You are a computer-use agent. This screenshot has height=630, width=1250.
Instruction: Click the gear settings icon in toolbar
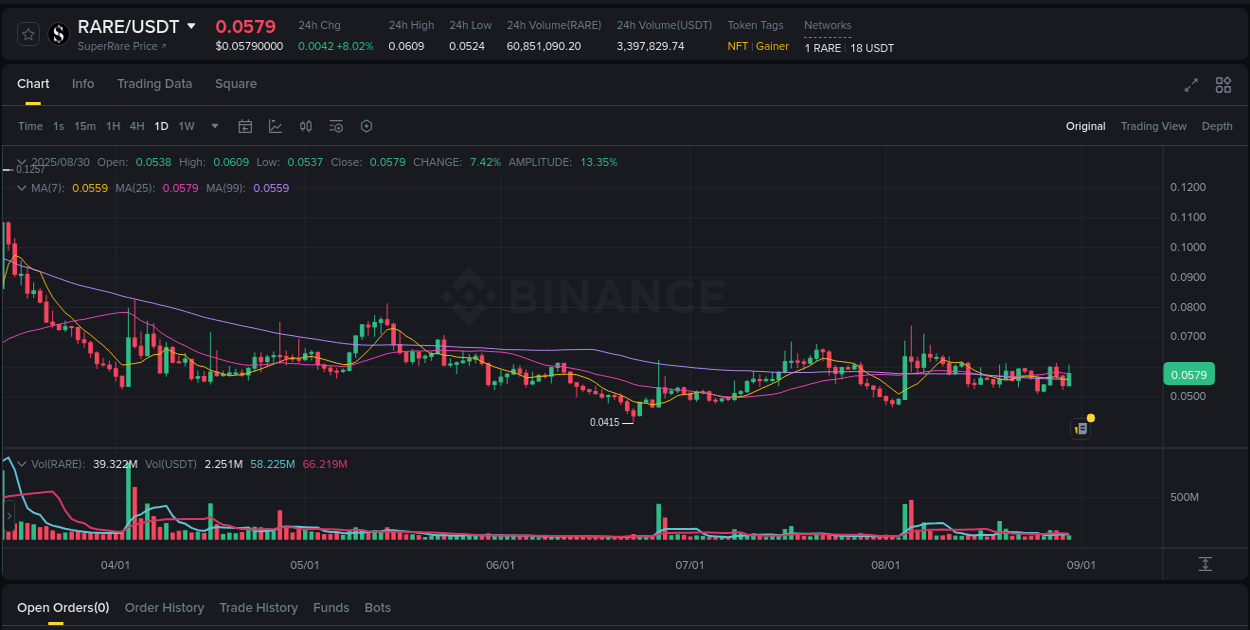click(x=366, y=126)
